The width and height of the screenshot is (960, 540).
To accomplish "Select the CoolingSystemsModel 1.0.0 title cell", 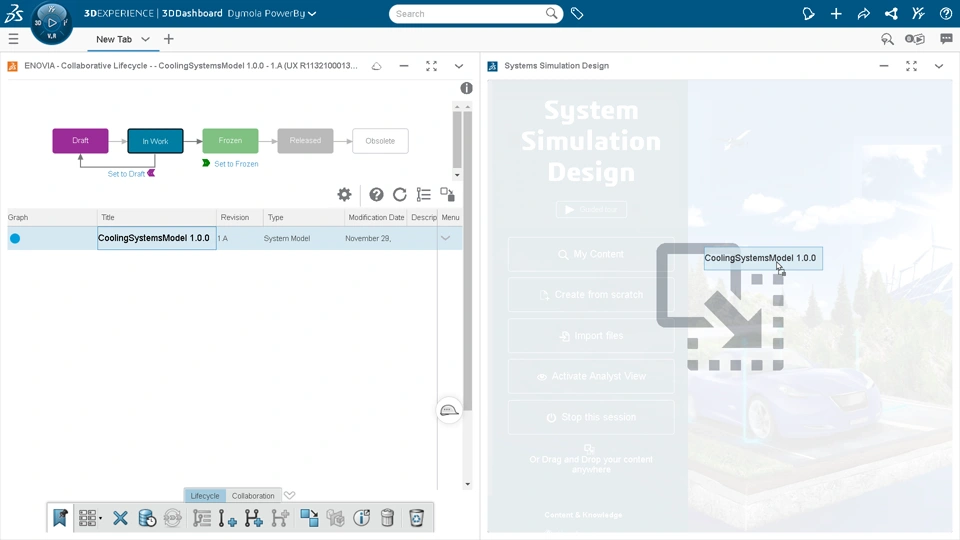I will tap(157, 238).
